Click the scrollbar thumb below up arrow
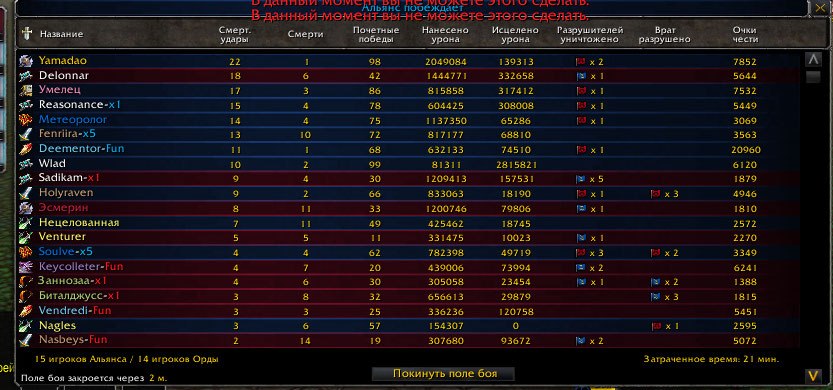This screenshot has width=833, height=390. tap(813, 77)
